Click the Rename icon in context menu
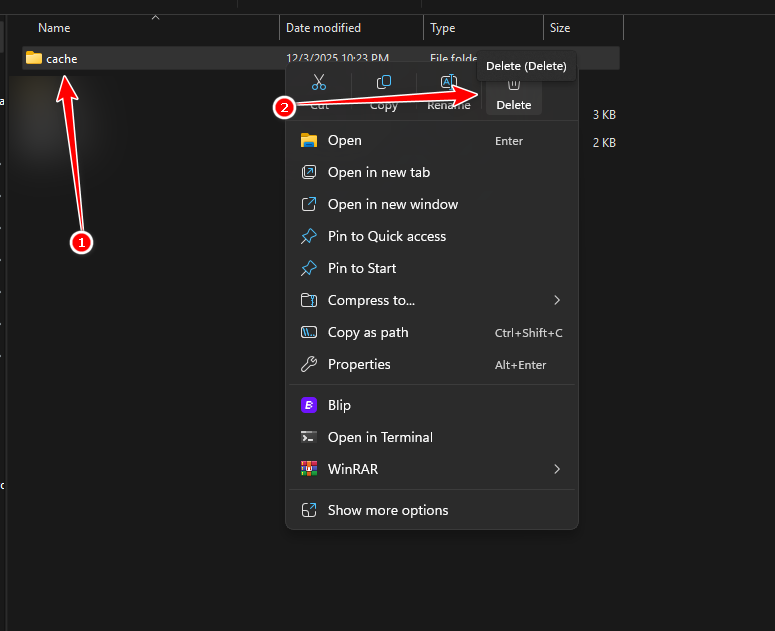Image resolution: width=775 pixels, height=631 pixels. coord(449,83)
